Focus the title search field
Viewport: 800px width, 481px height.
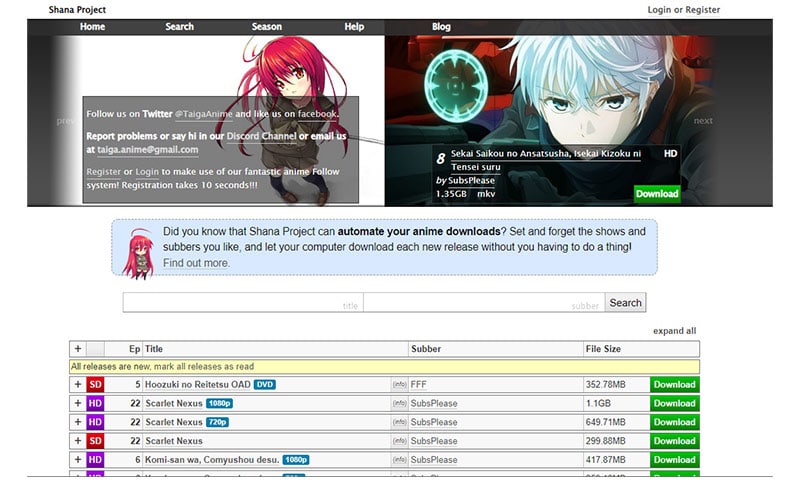pyautogui.click(x=243, y=302)
